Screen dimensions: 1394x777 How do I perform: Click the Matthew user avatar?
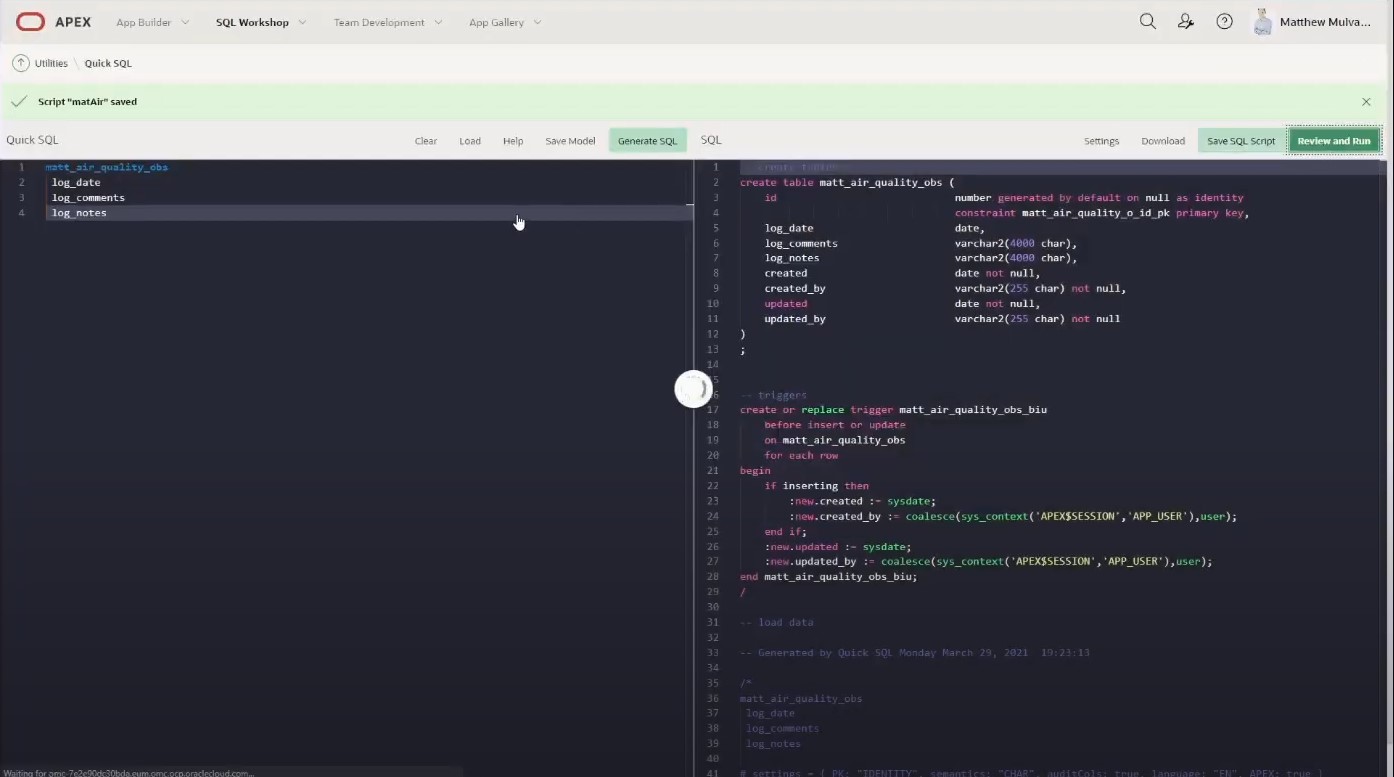tap(1263, 22)
